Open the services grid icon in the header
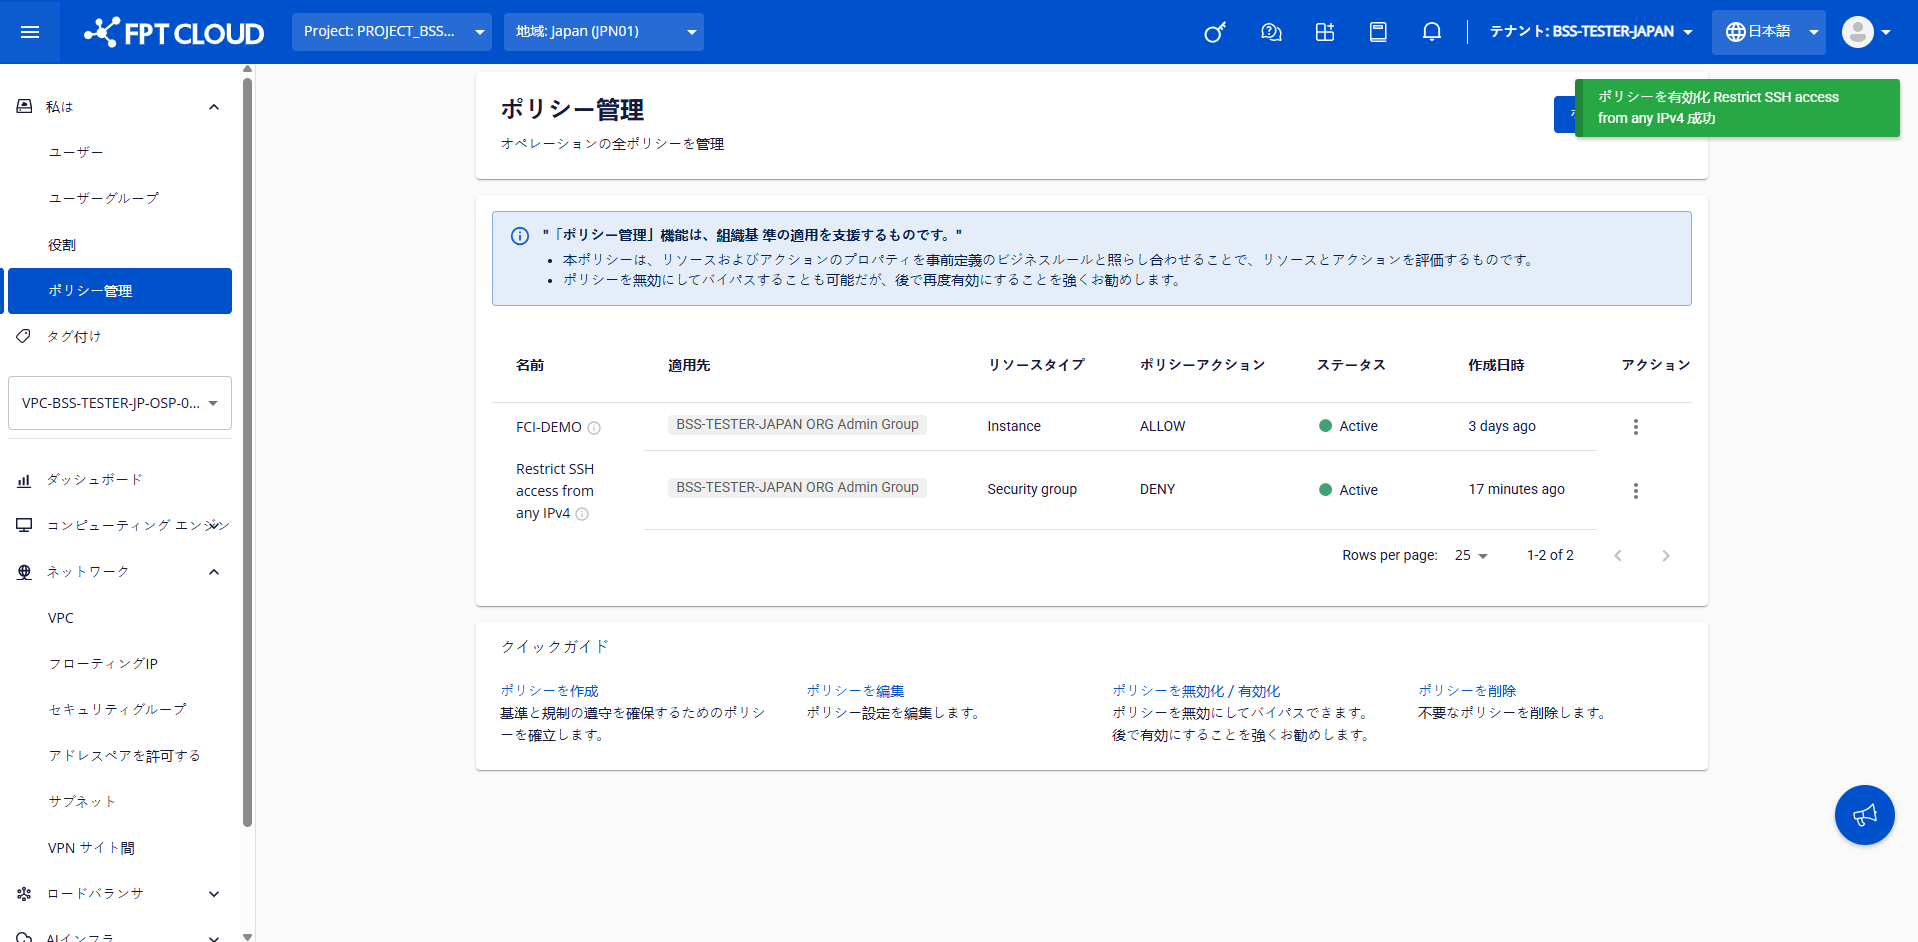Image resolution: width=1918 pixels, height=942 pixels. tap(1325, 32)
